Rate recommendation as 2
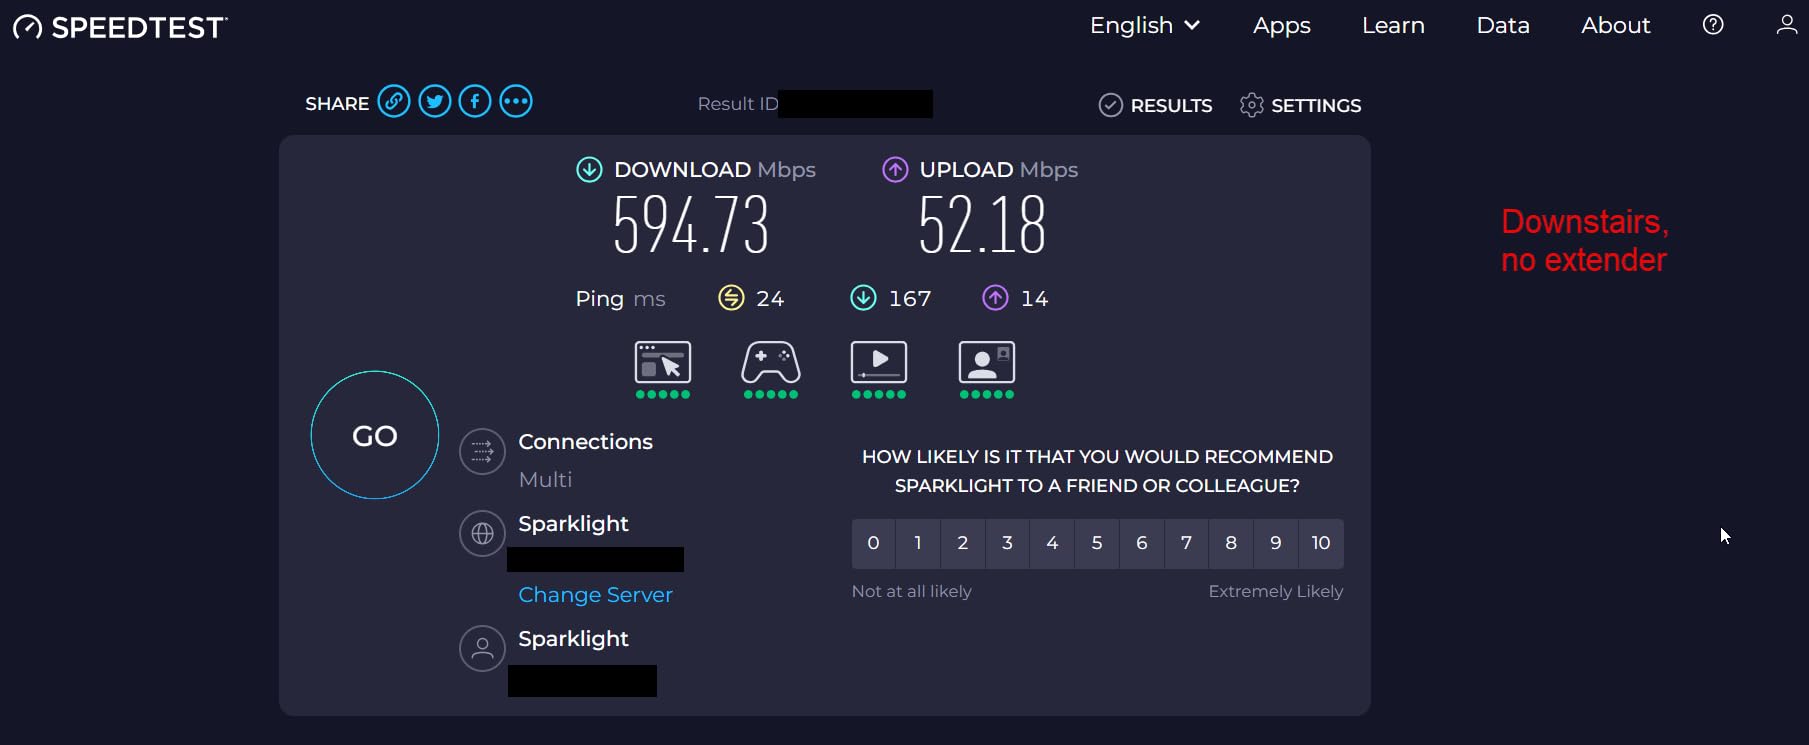Screen dimensions: 1809x745 pyautogui.click(x=963, y=543)
